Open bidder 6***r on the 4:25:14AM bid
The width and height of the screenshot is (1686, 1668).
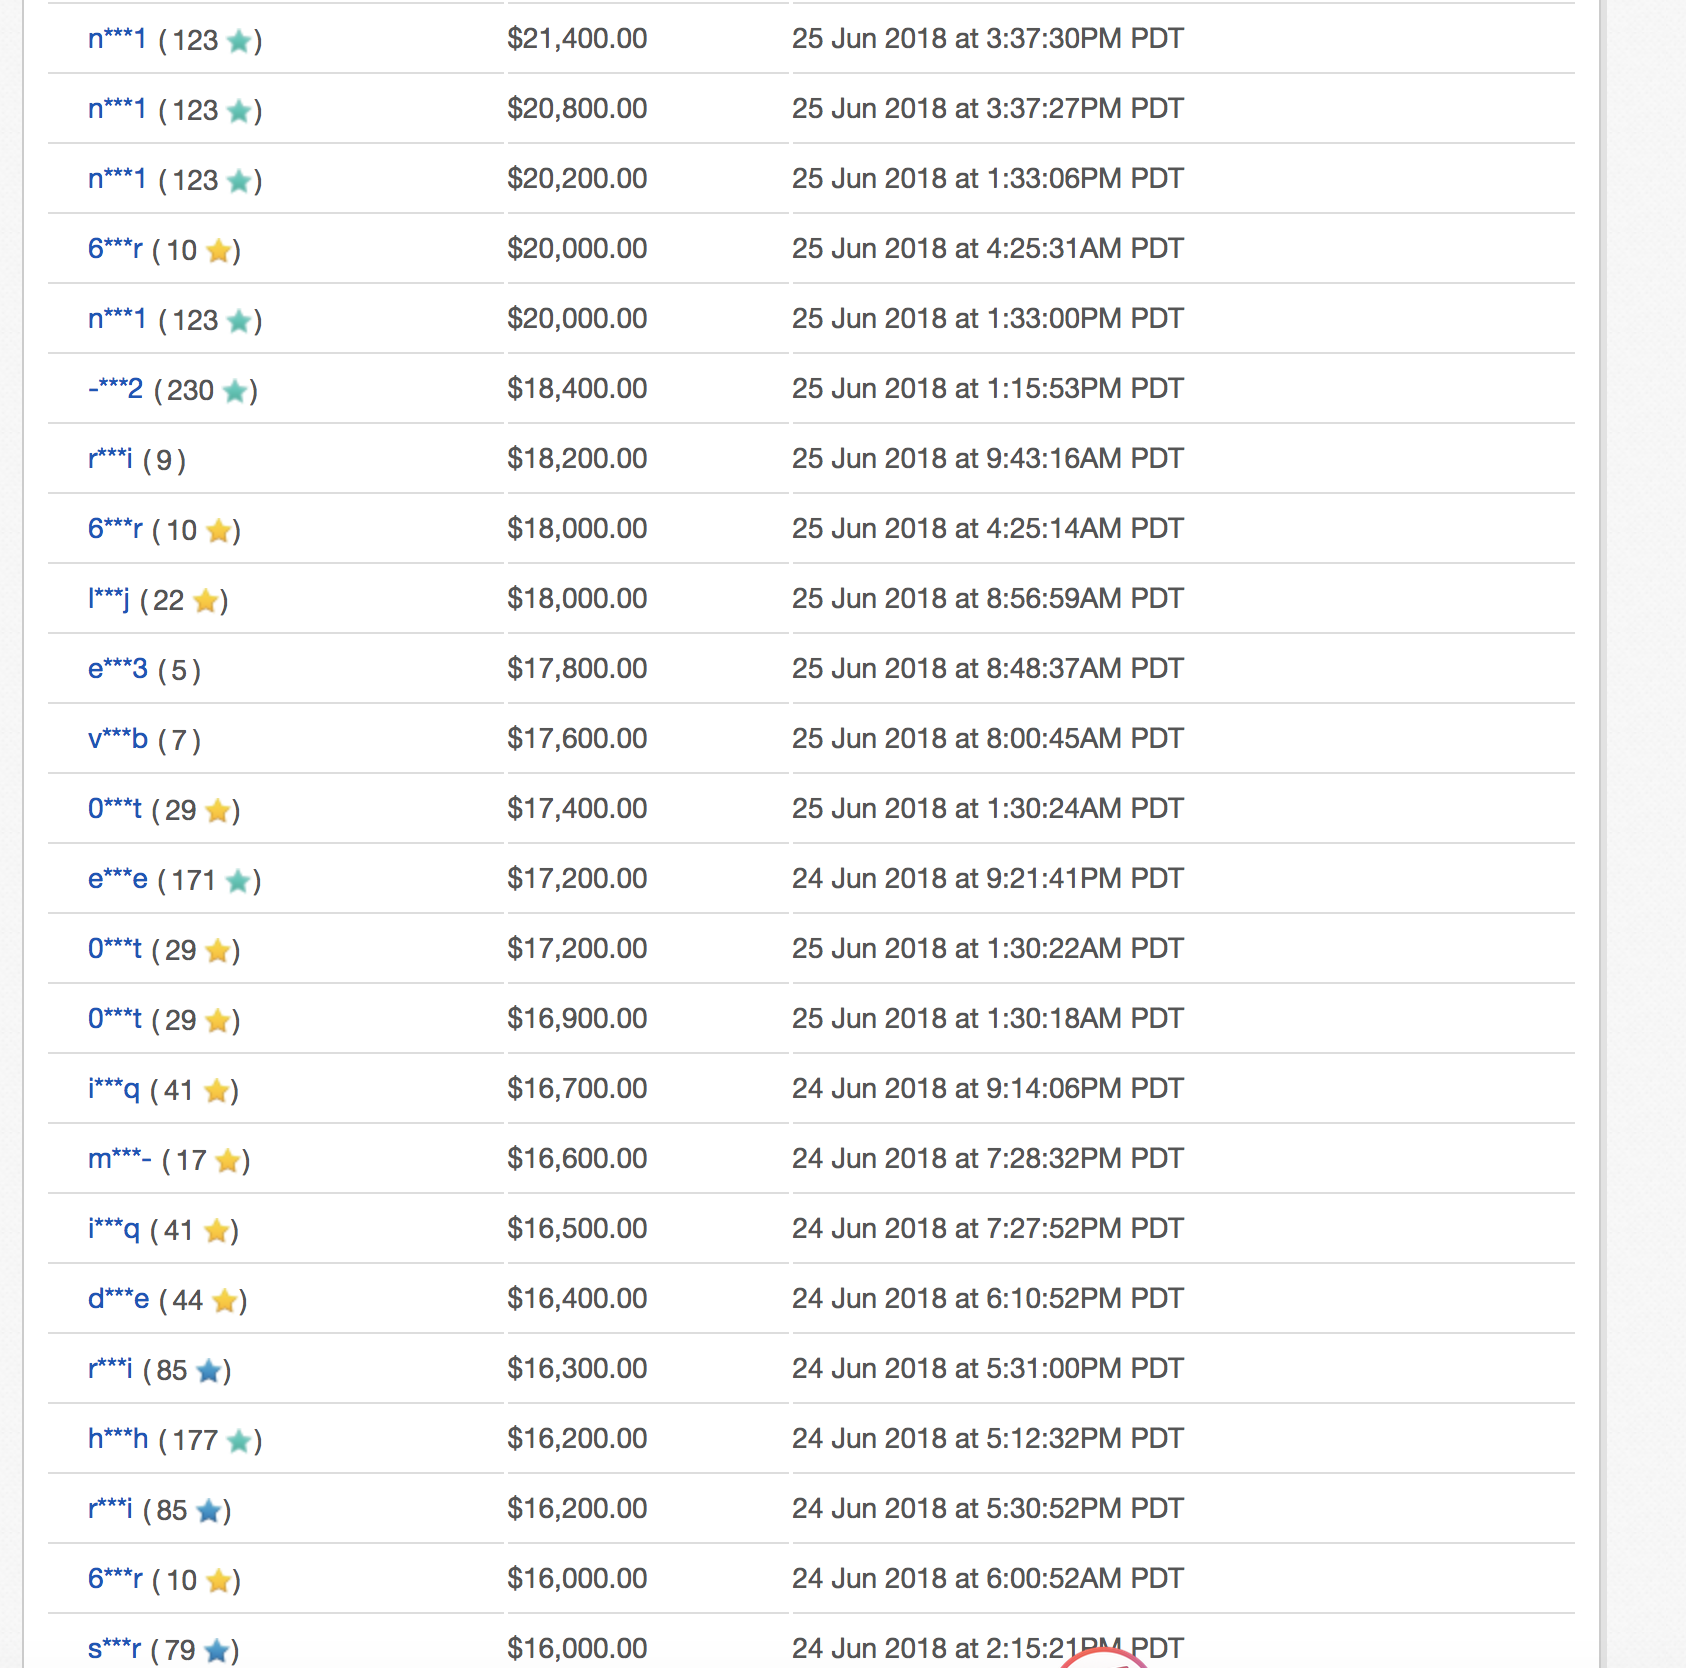tap(115, 529)
